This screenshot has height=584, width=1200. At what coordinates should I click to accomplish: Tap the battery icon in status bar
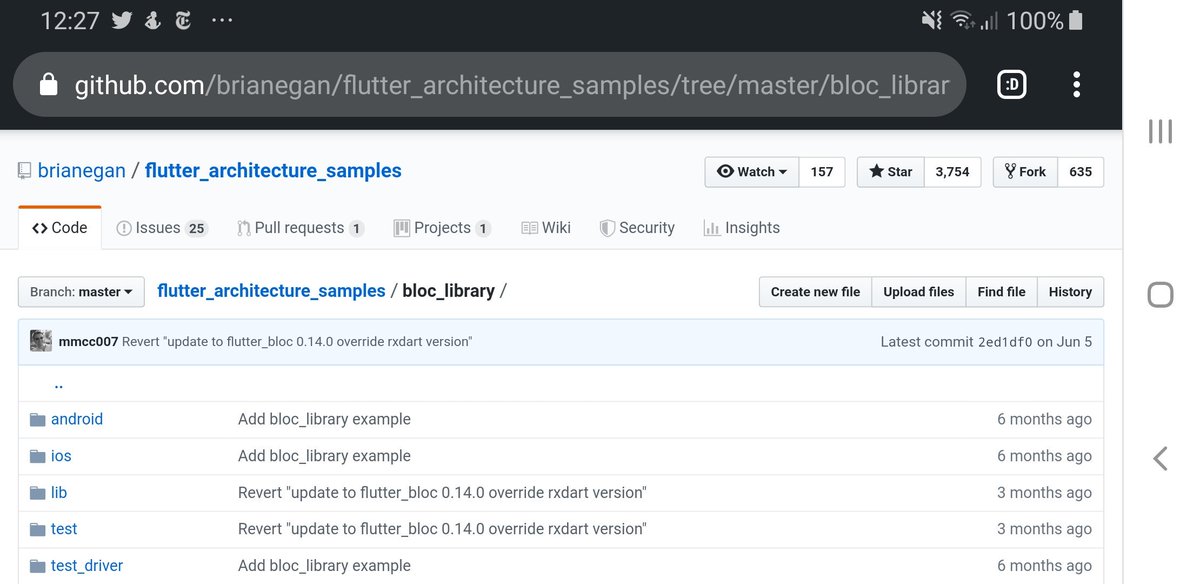click(1076, 20)
